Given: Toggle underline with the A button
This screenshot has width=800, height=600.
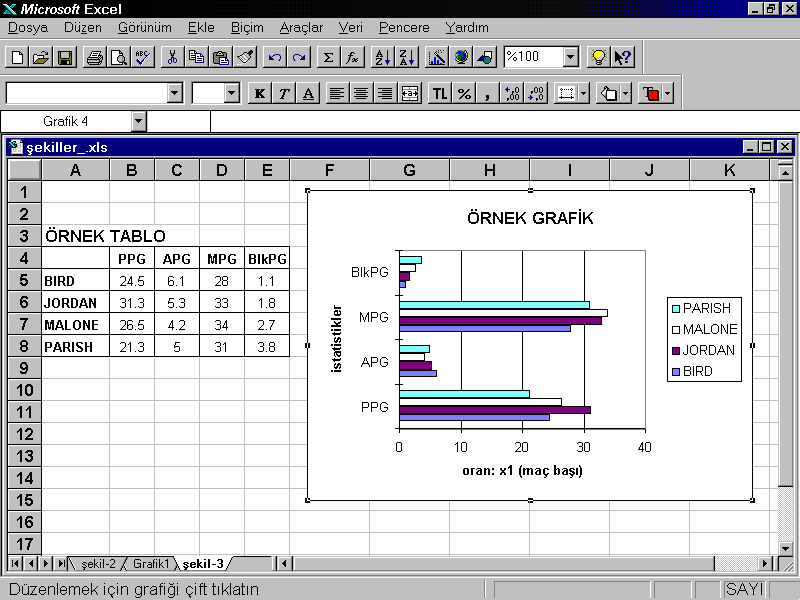Looking at the screenshot, I should tap(308, 93).
